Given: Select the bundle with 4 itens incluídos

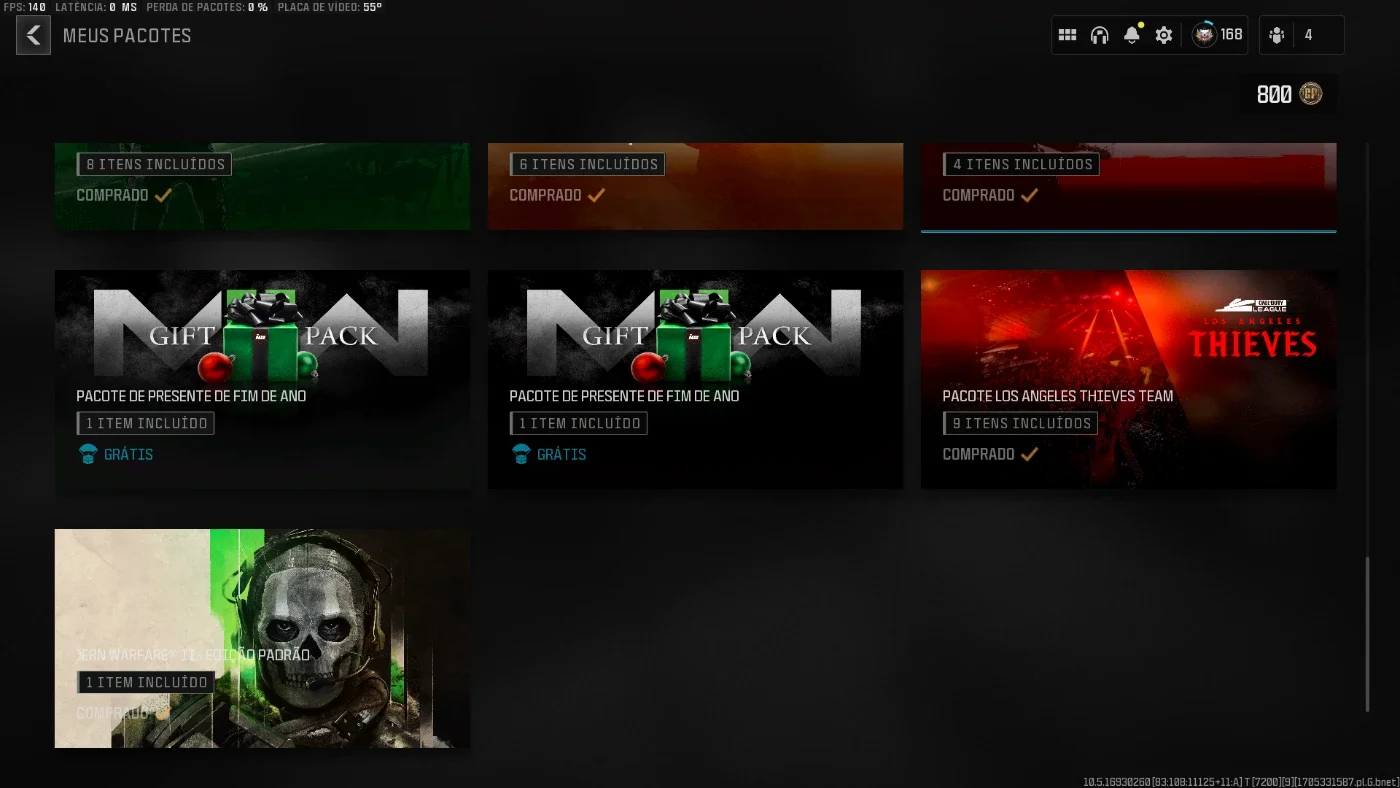Looking at the screenshot, I should pyautogui.click(x=1128, y=186).
